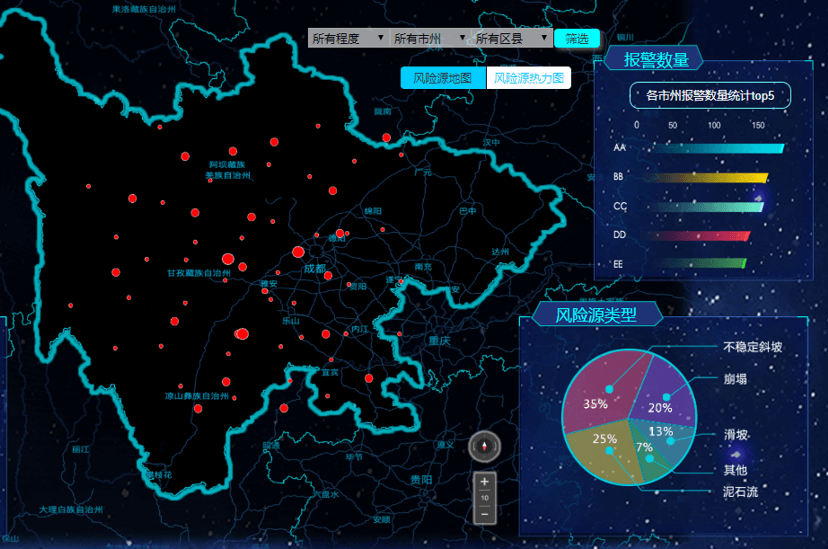Image resolution: width=828 pixels, height=549 pixels.
Task: Expand the 所有区县 dropdown
Action: tap(512, 38)
